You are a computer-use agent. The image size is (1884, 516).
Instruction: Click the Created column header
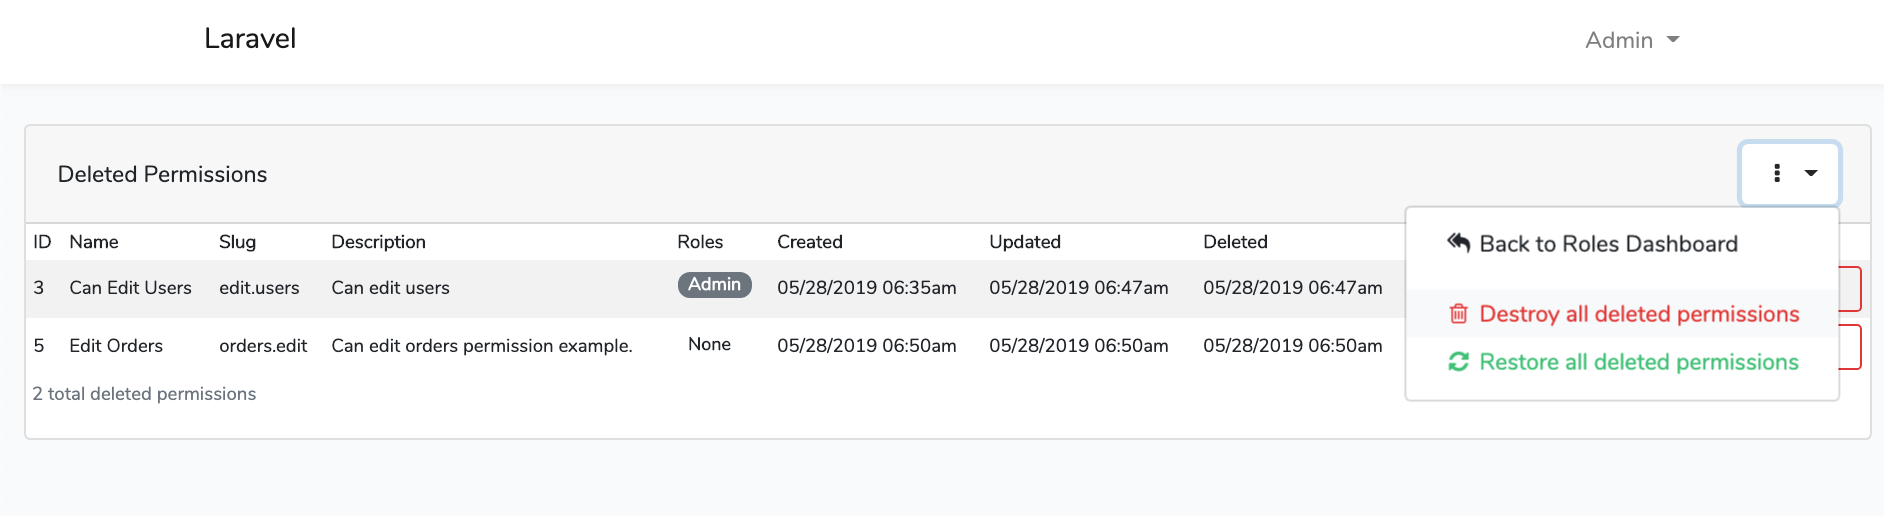[x=809, y=242]
